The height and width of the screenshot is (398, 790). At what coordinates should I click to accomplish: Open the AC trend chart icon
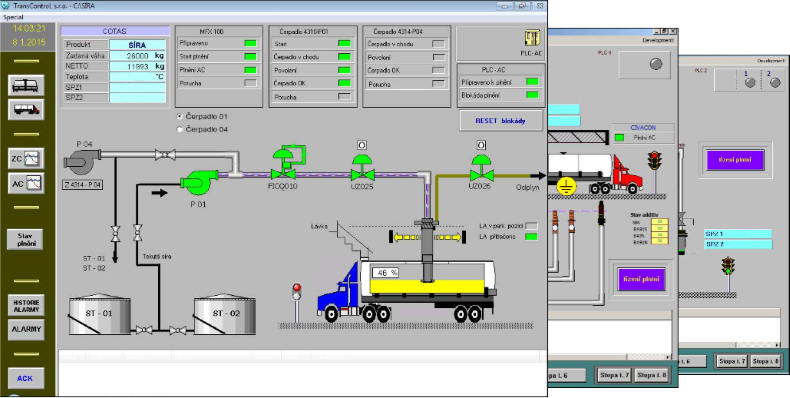26,183
